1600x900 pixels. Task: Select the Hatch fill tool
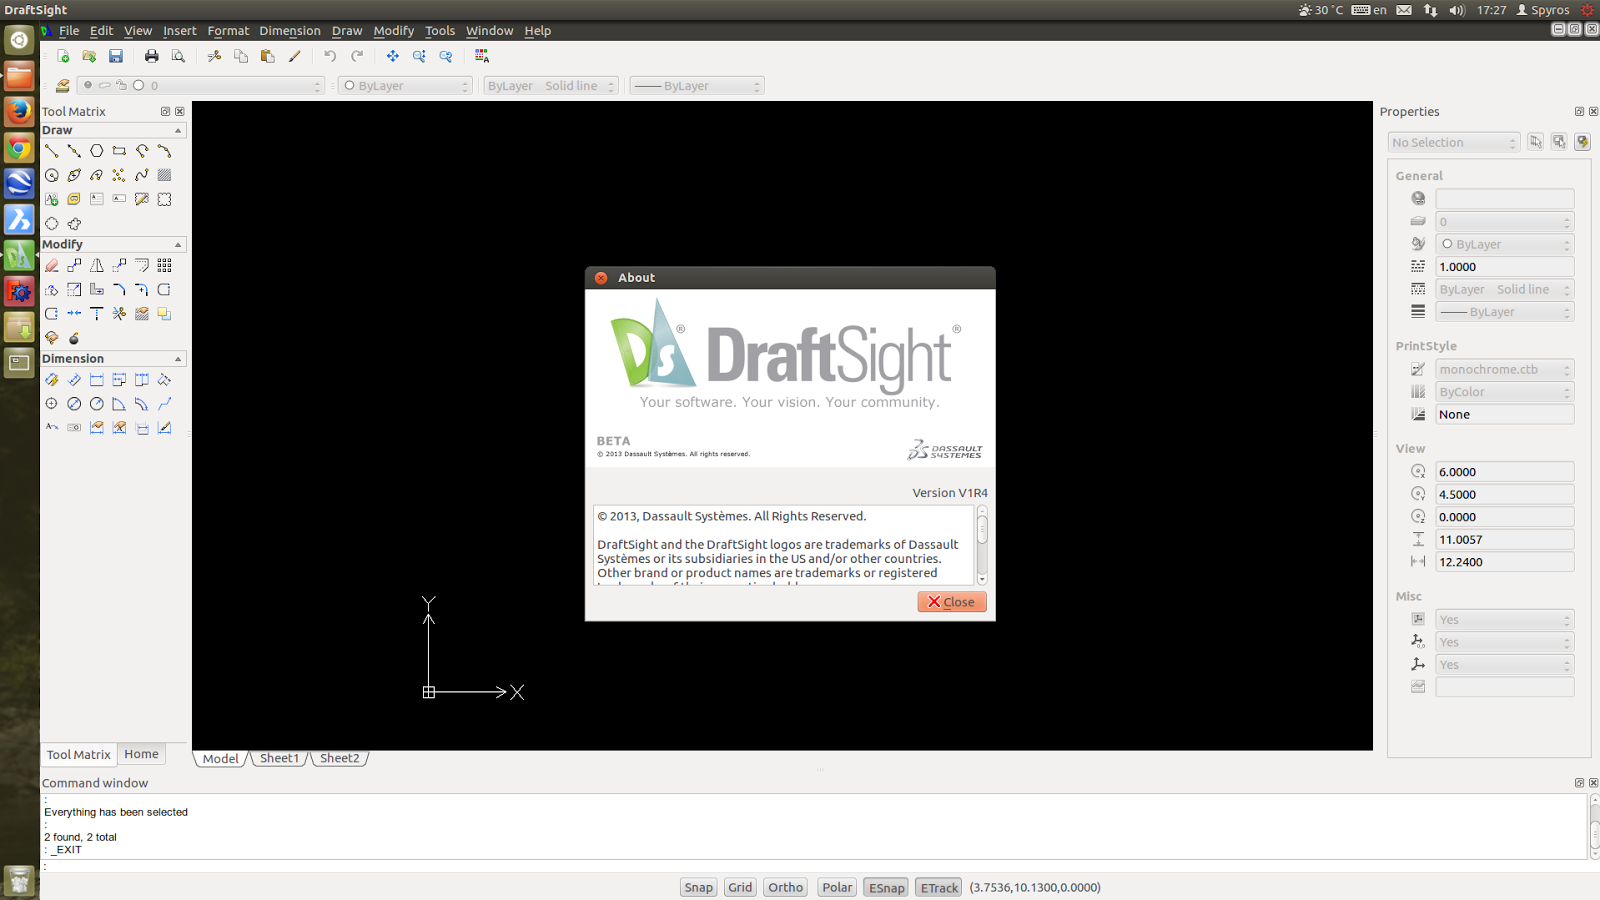[165, 175]
